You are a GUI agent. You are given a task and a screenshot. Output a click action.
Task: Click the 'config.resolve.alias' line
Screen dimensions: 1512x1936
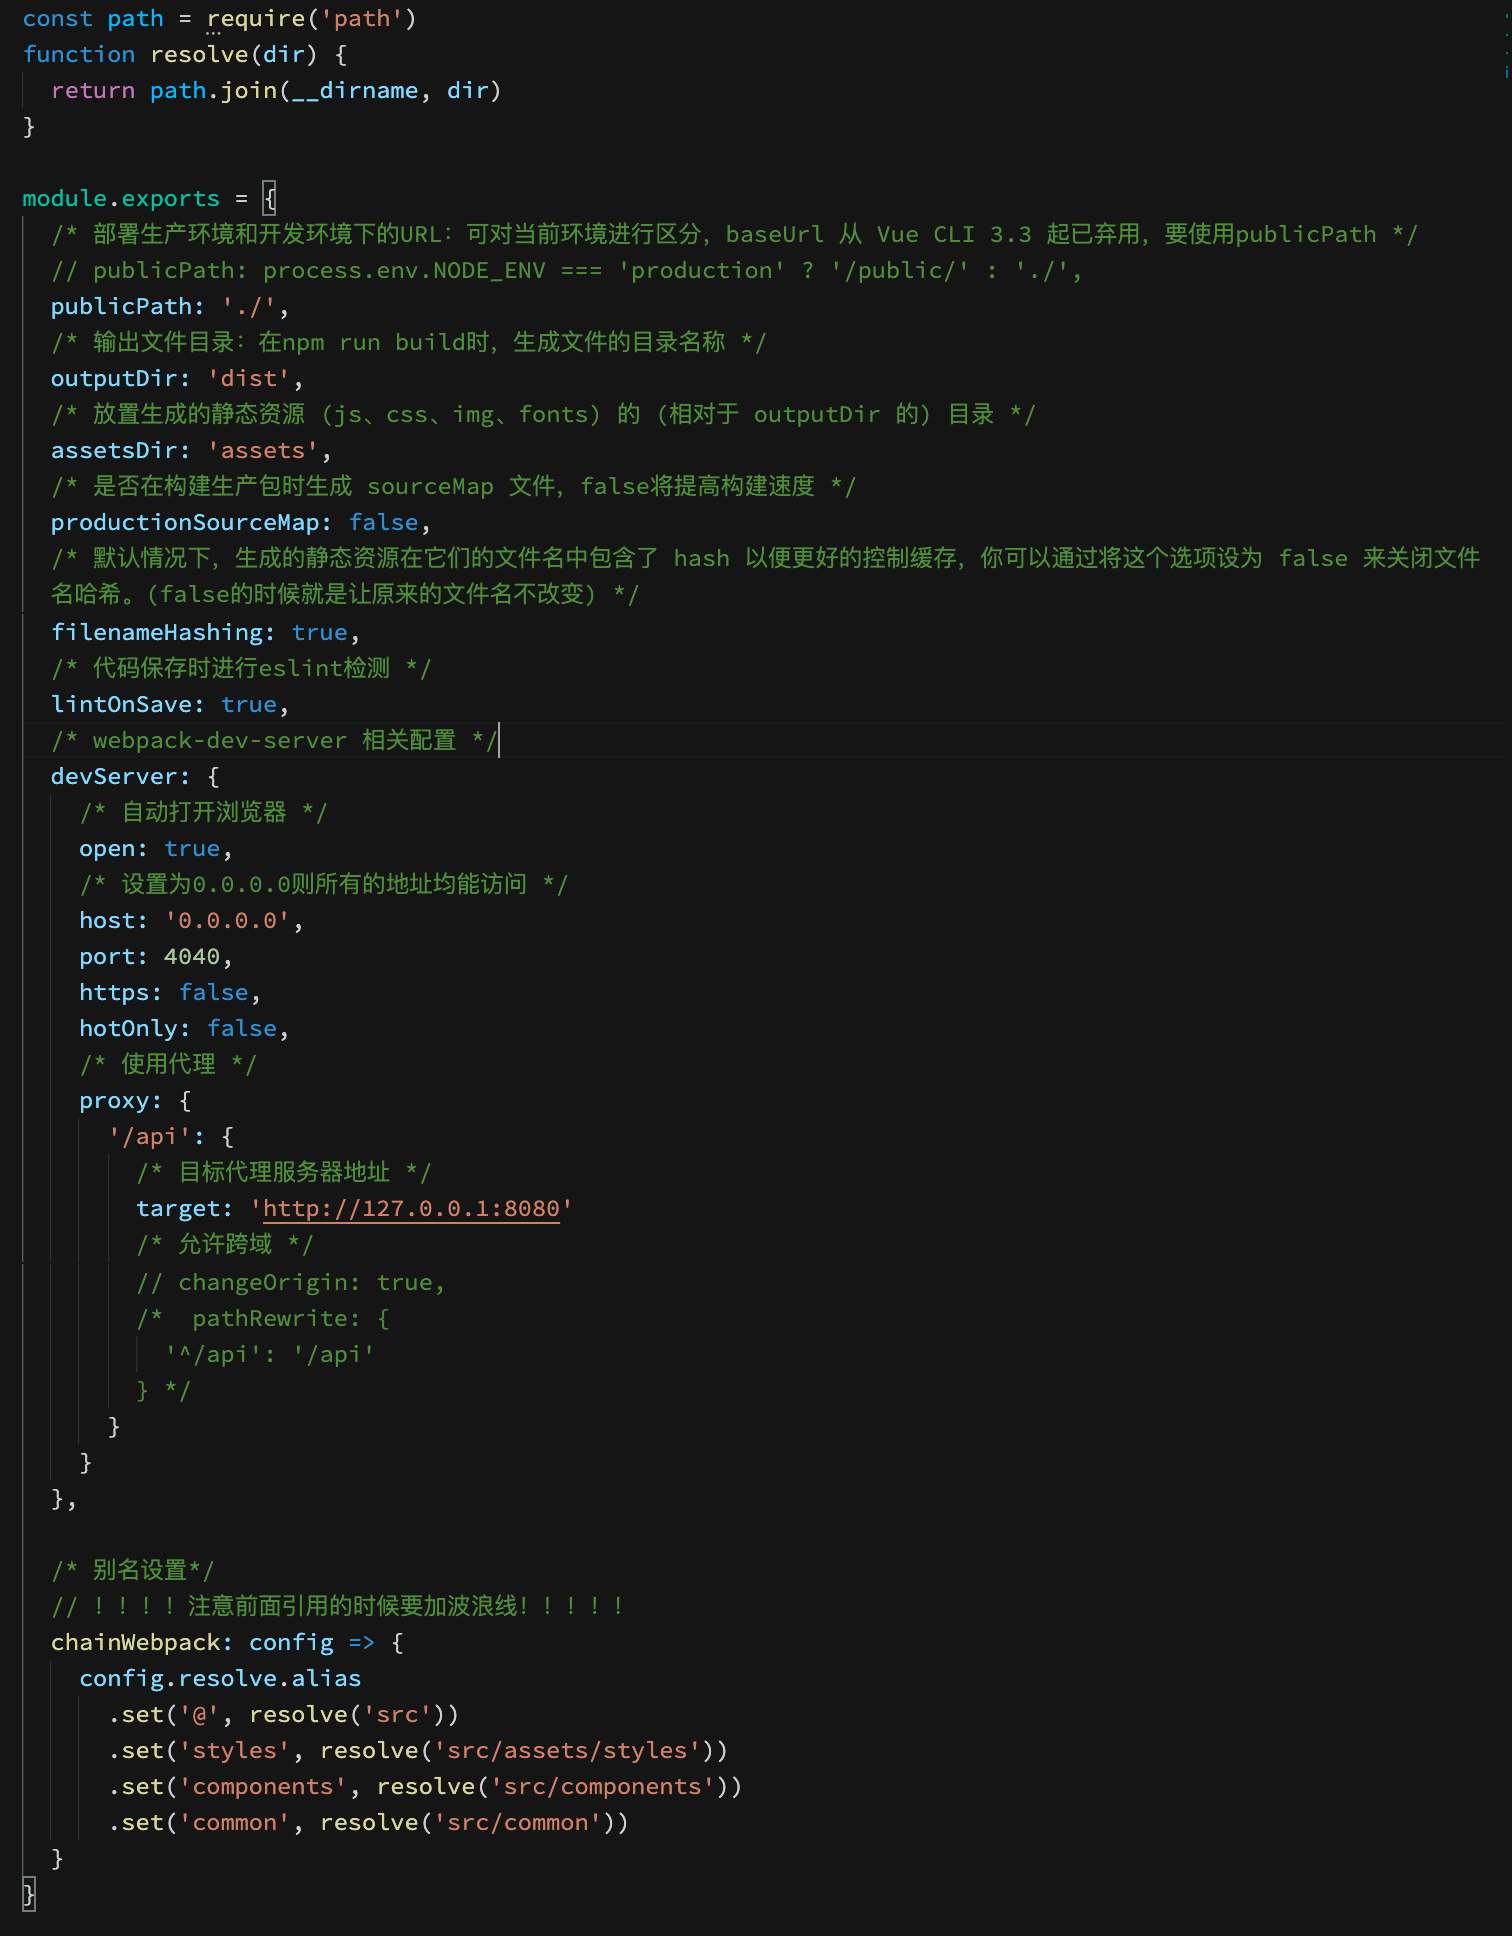tap(220, 1678)
